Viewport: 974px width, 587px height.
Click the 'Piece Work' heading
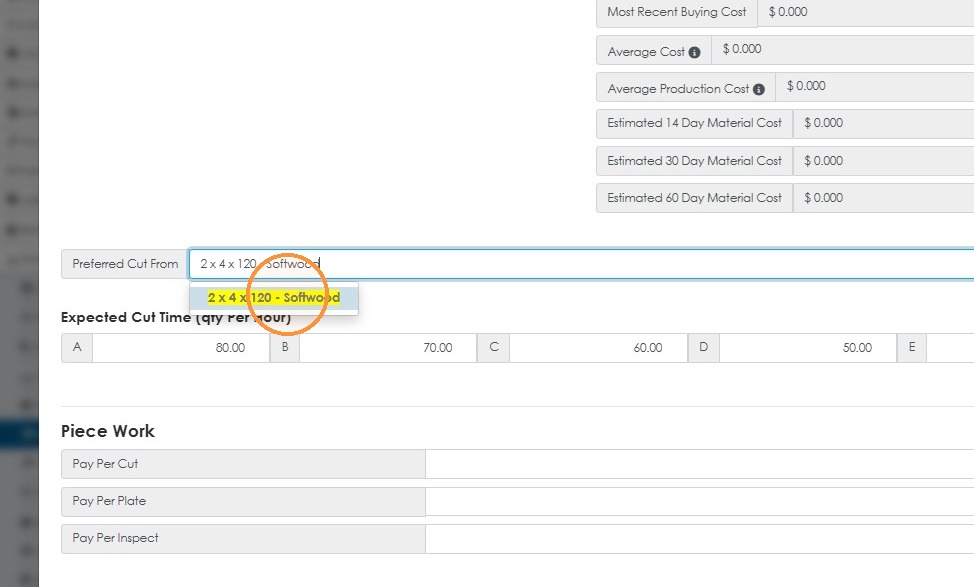point(107,431)
